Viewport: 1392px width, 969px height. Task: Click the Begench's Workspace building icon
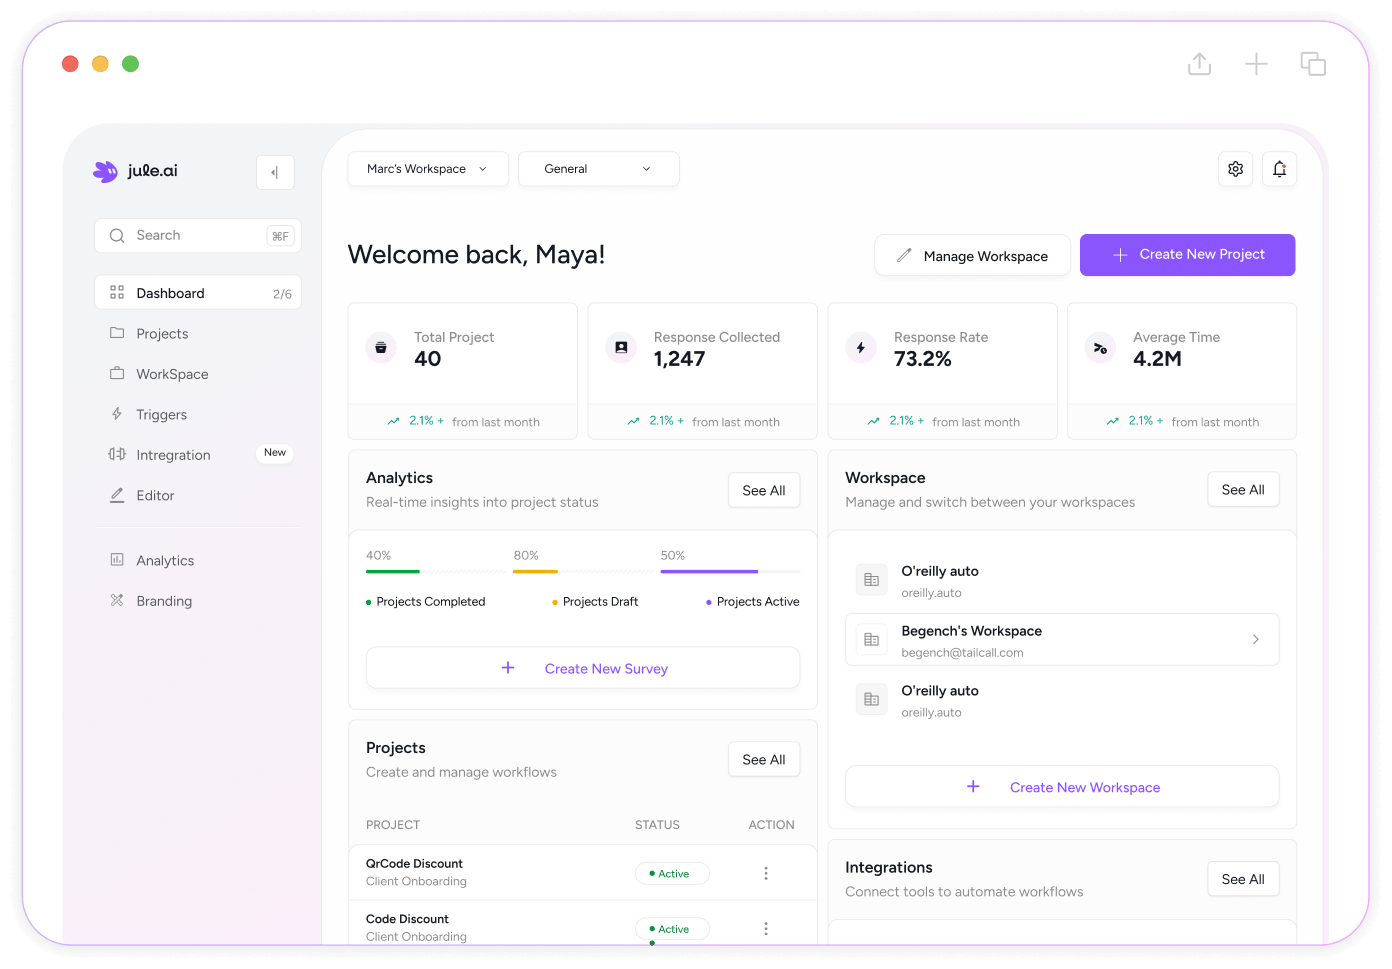[x=871, y=639]
